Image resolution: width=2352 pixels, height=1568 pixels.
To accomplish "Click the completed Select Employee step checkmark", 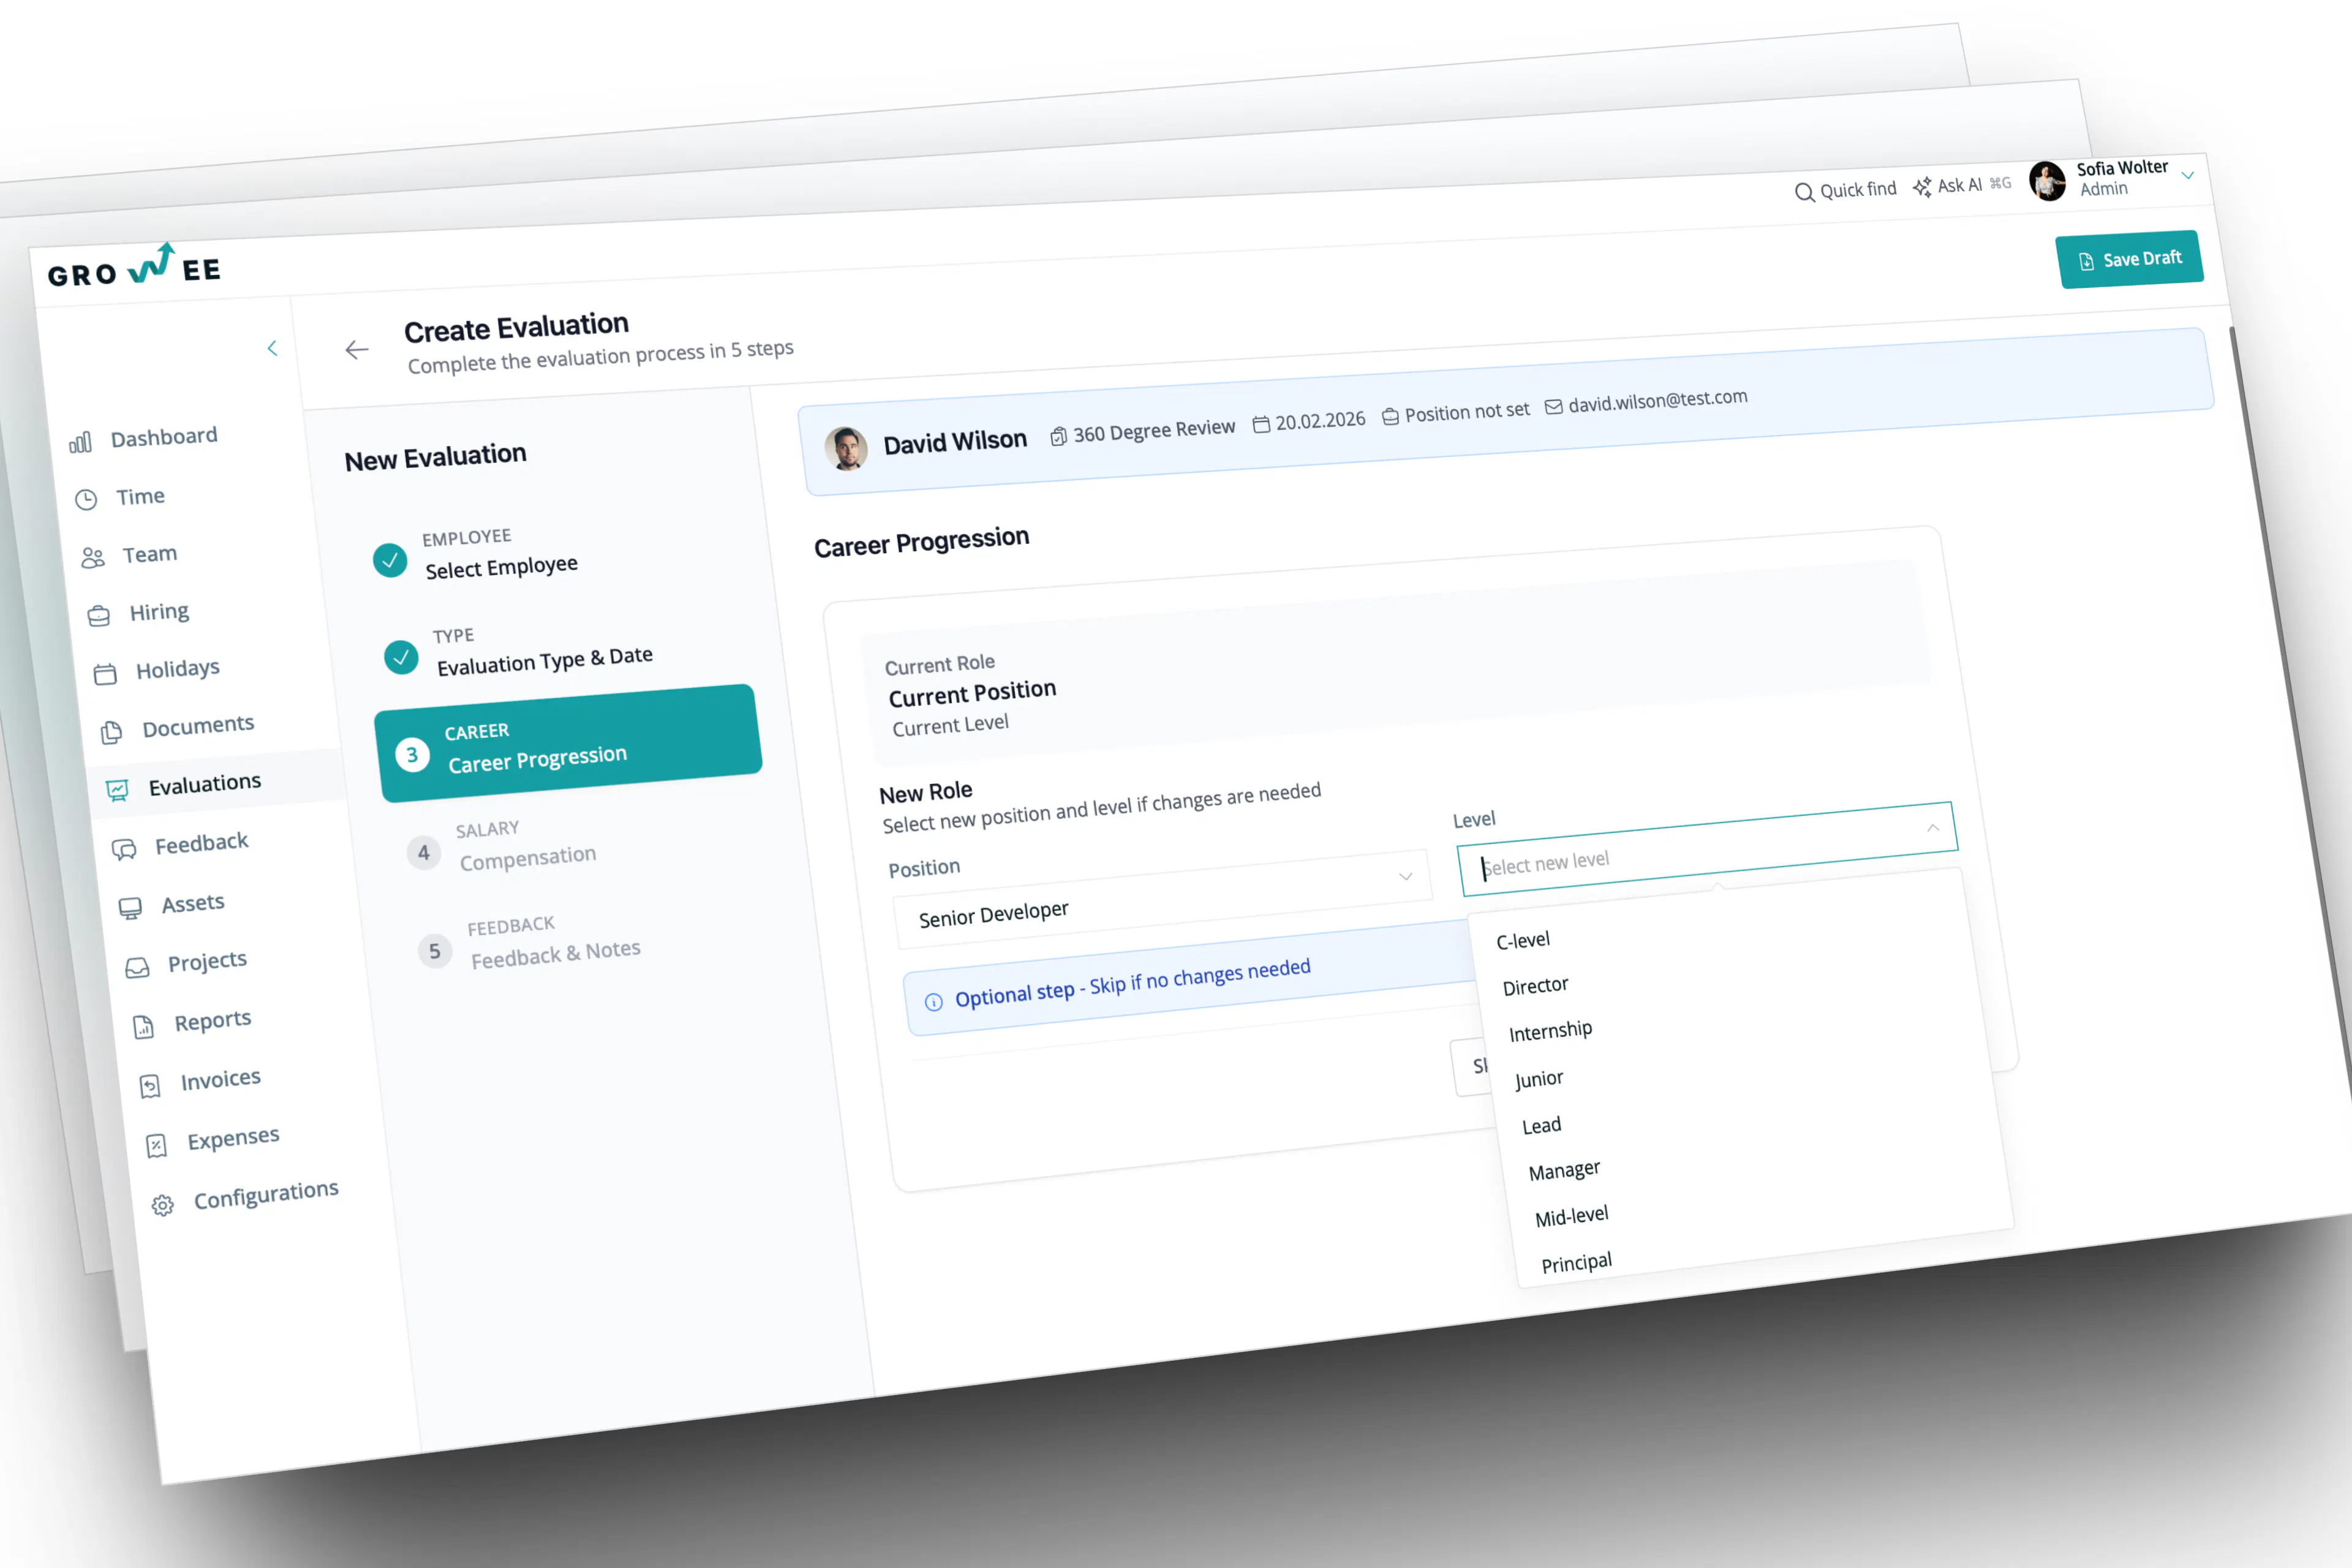I will pos(390,560).
